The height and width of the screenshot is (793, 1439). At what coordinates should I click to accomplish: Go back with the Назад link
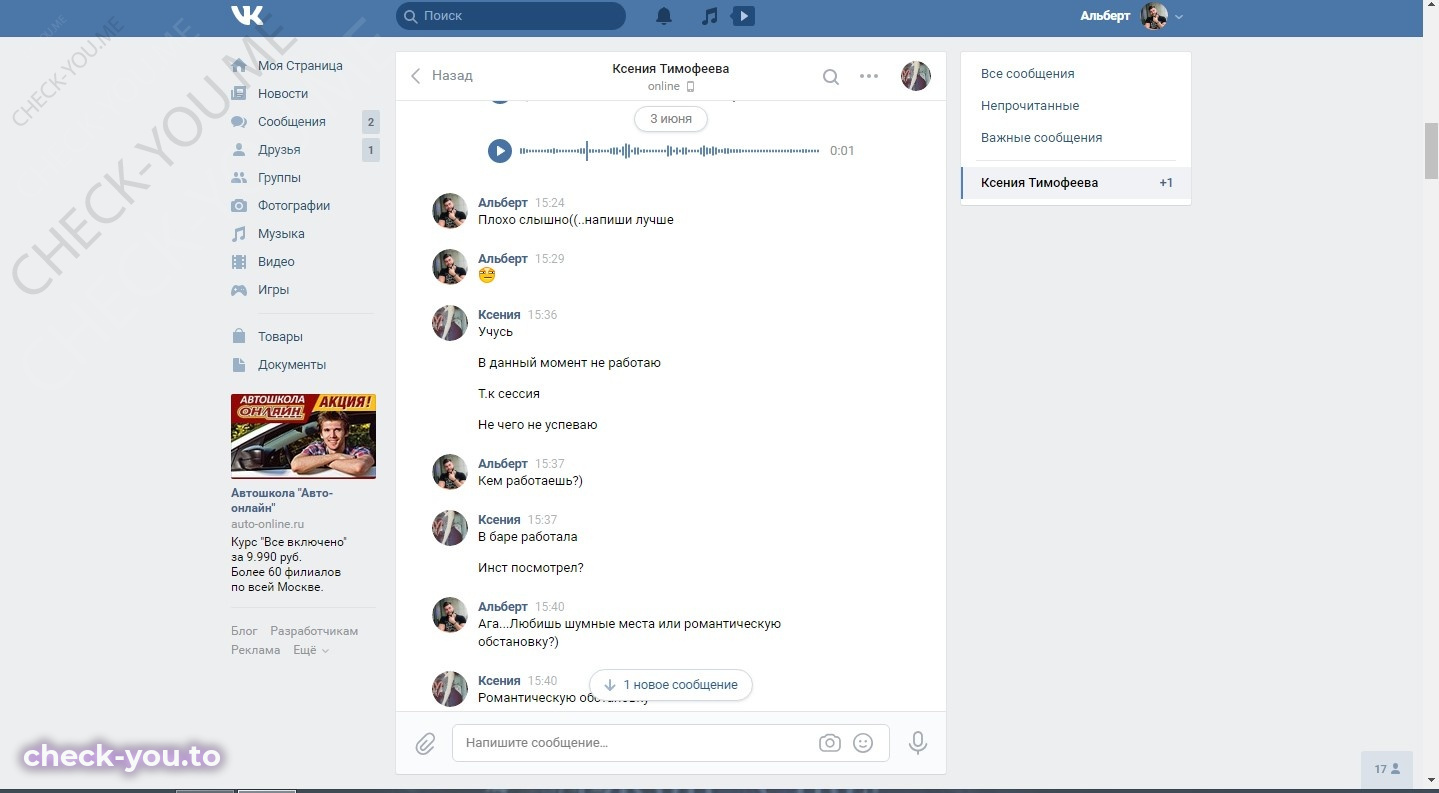tap(441, 76)
